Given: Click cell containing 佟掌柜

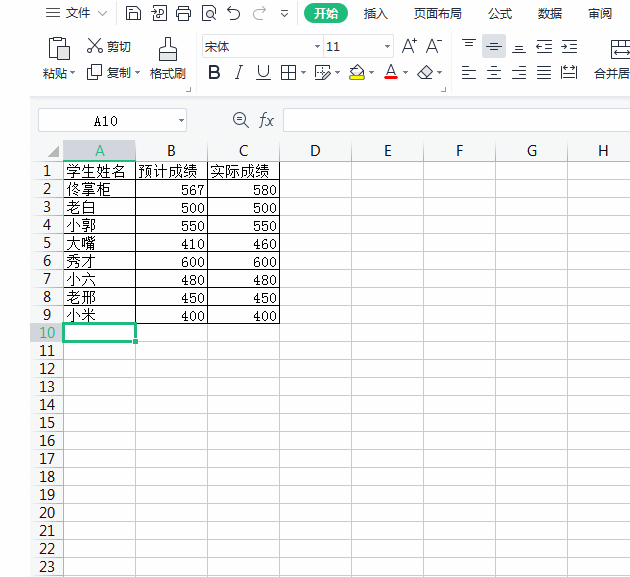Looking at the screenshot, I should pos(99,189).
